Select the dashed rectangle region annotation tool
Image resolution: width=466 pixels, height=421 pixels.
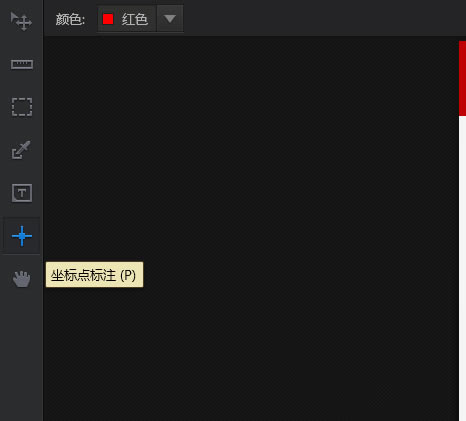[x=22, y=107]
